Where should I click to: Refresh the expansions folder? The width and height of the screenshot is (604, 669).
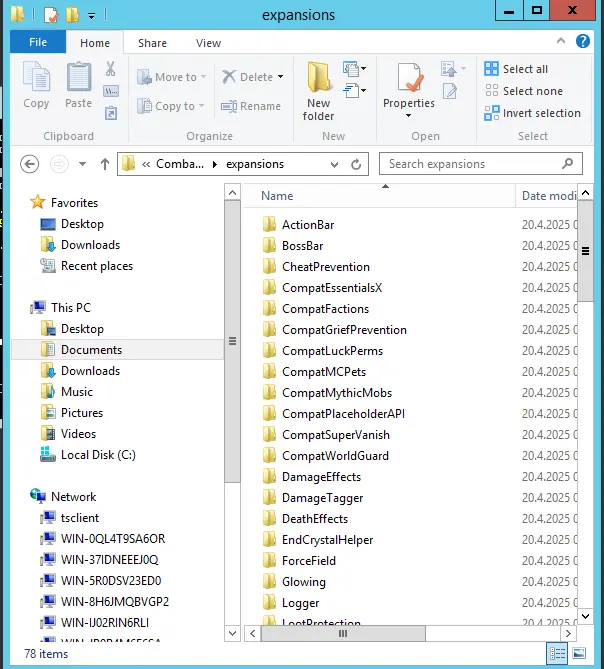(x=356, y=164)
